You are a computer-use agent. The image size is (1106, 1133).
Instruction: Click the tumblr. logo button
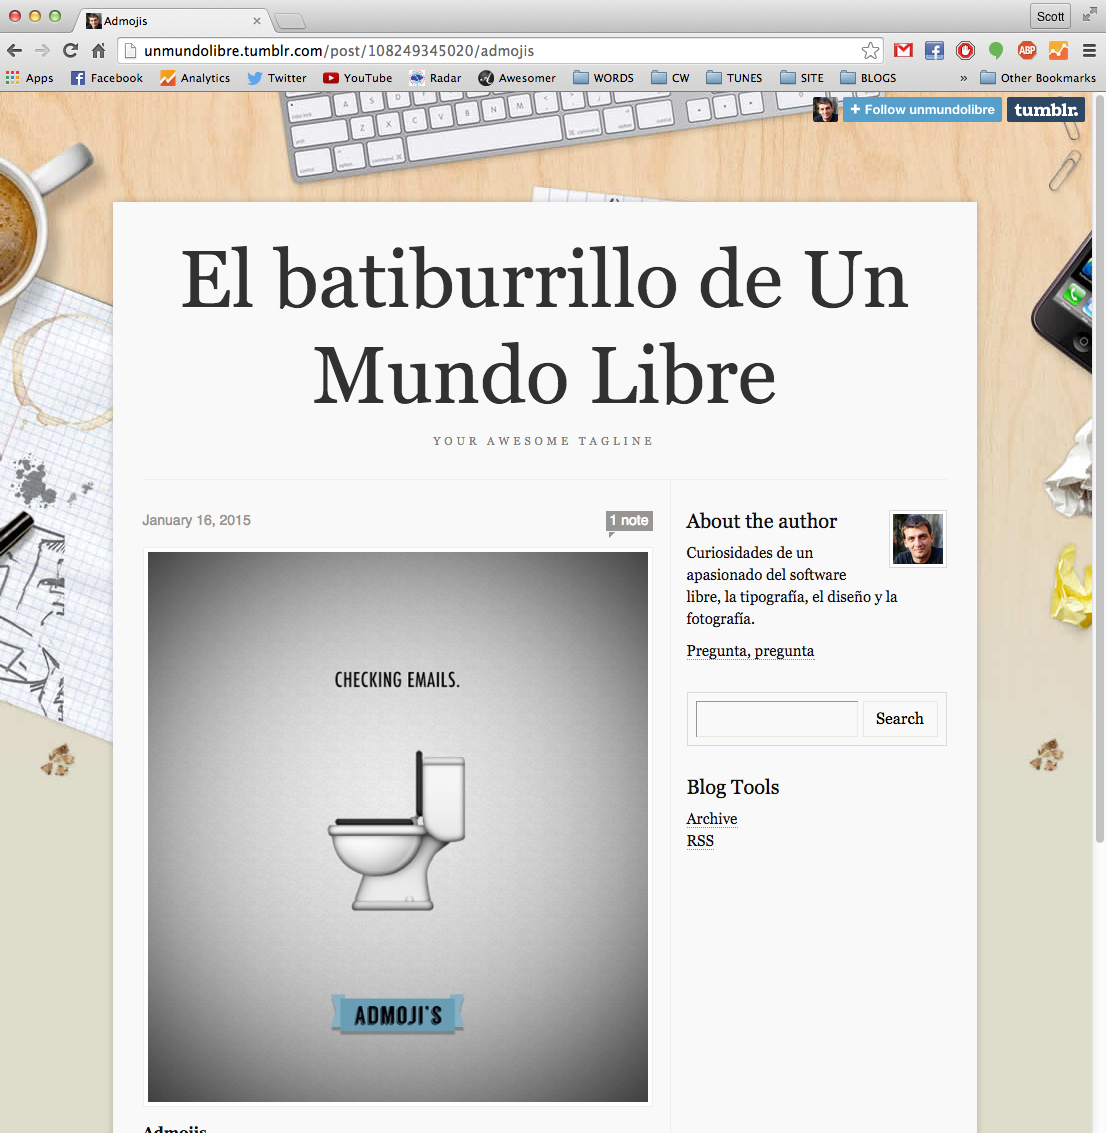click(1046, 110)
